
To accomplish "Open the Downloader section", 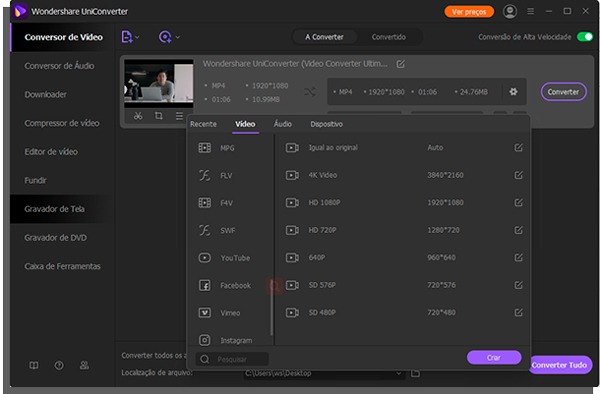I will [x=46, y=94].
